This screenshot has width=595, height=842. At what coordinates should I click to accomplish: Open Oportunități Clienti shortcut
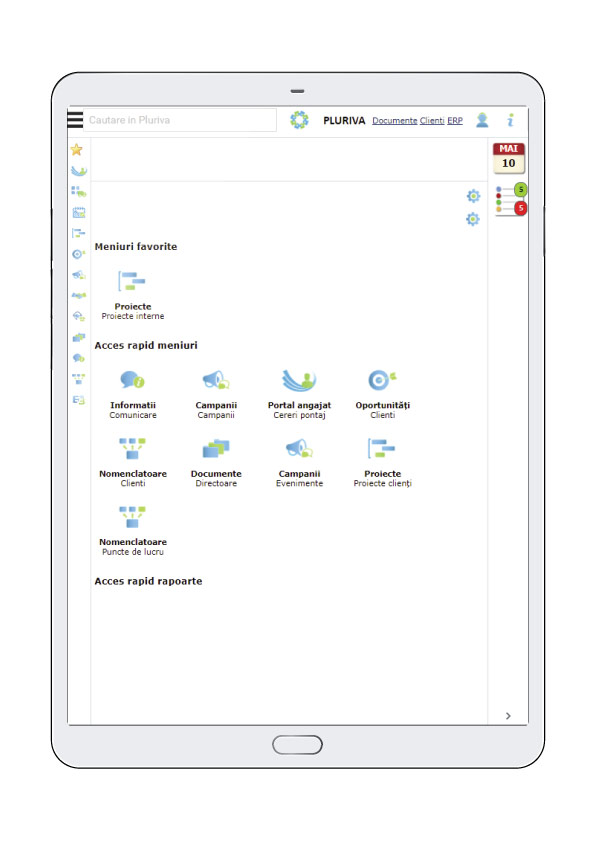point(382,394)
